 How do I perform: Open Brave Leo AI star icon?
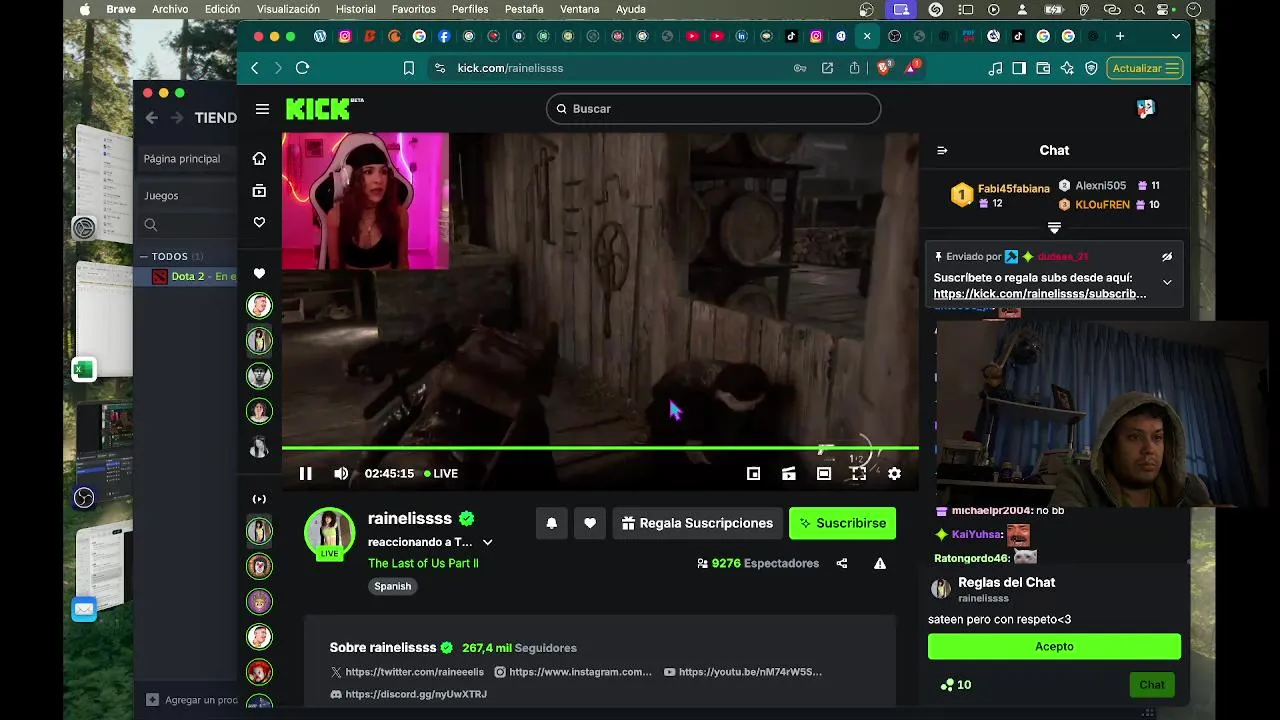(1067, 68)
